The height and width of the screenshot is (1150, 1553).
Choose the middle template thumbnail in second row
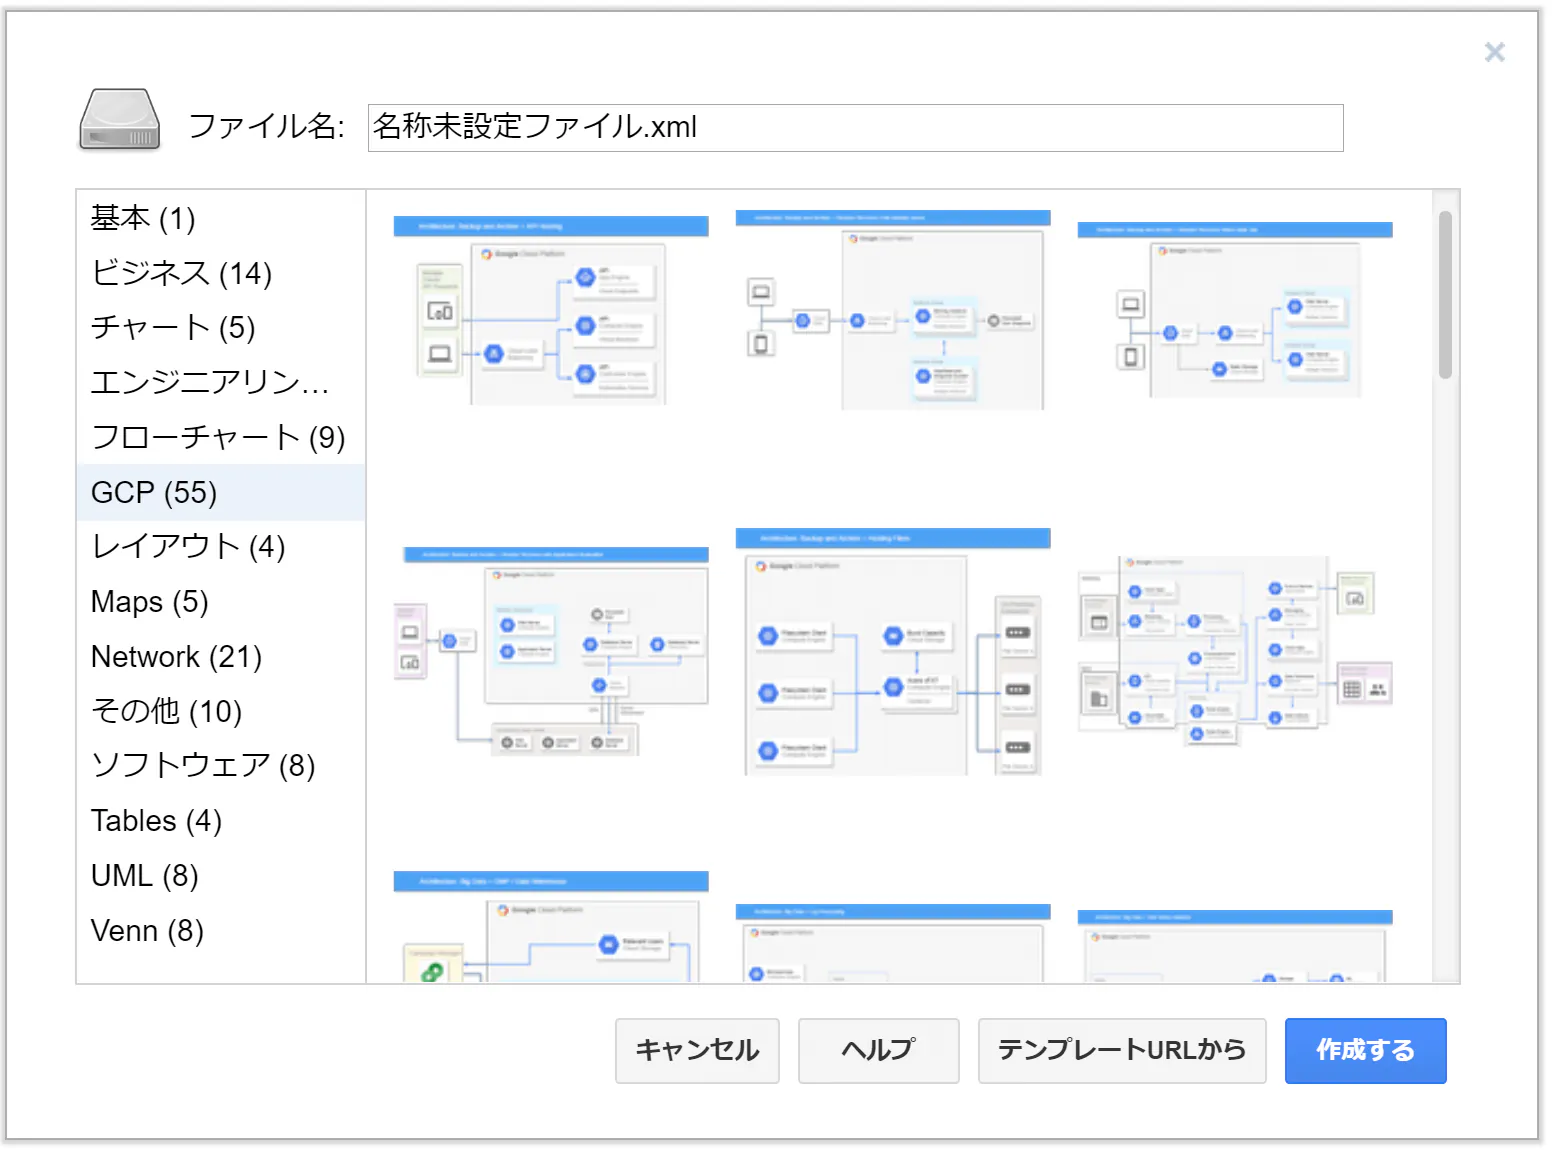(893, 652)
